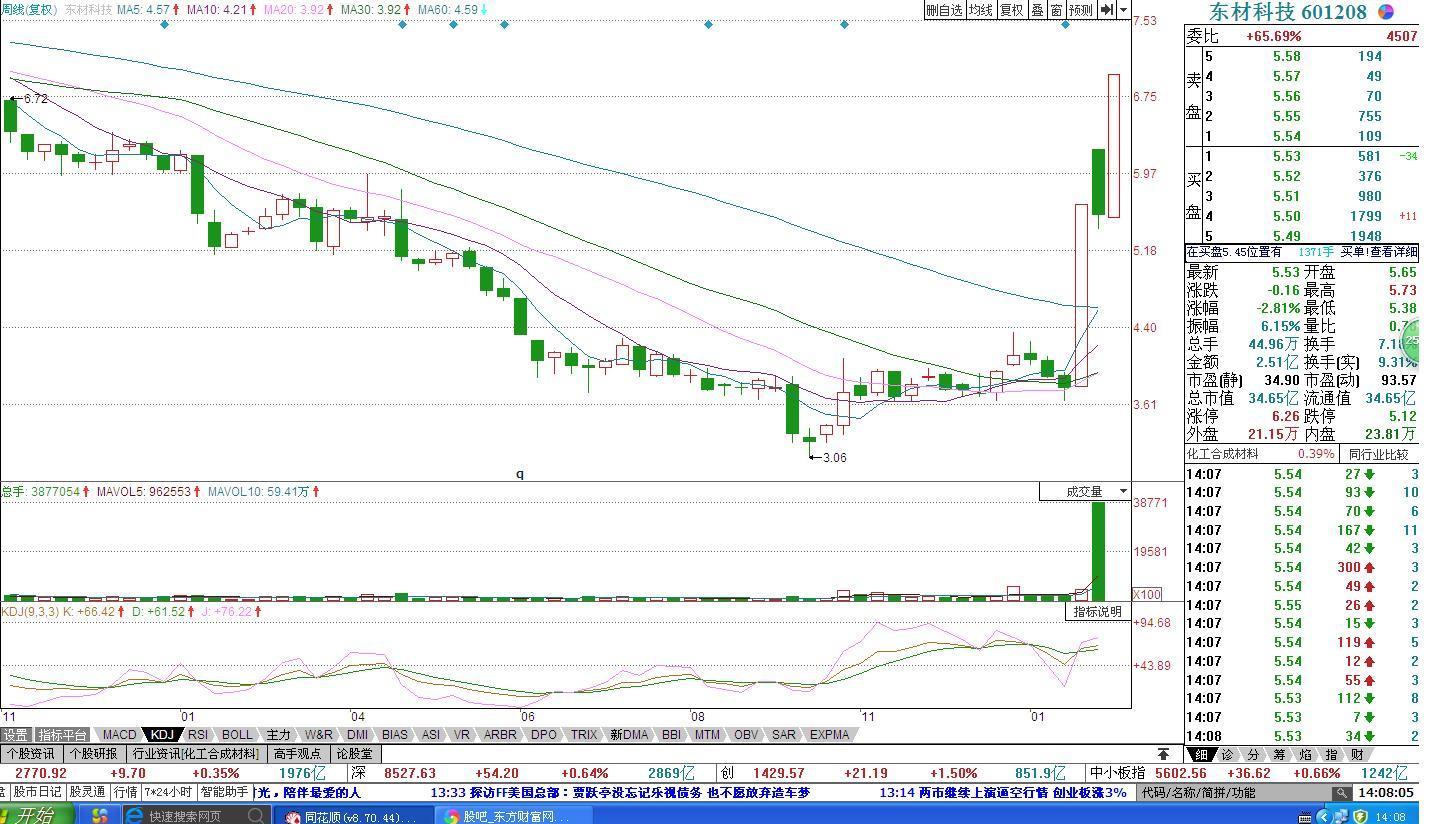Image resolution: width=1440 pixels, height=824 pixels.
Task: Click the 代码/名称/简拼/功能 search field
Action: point(1235,792)
